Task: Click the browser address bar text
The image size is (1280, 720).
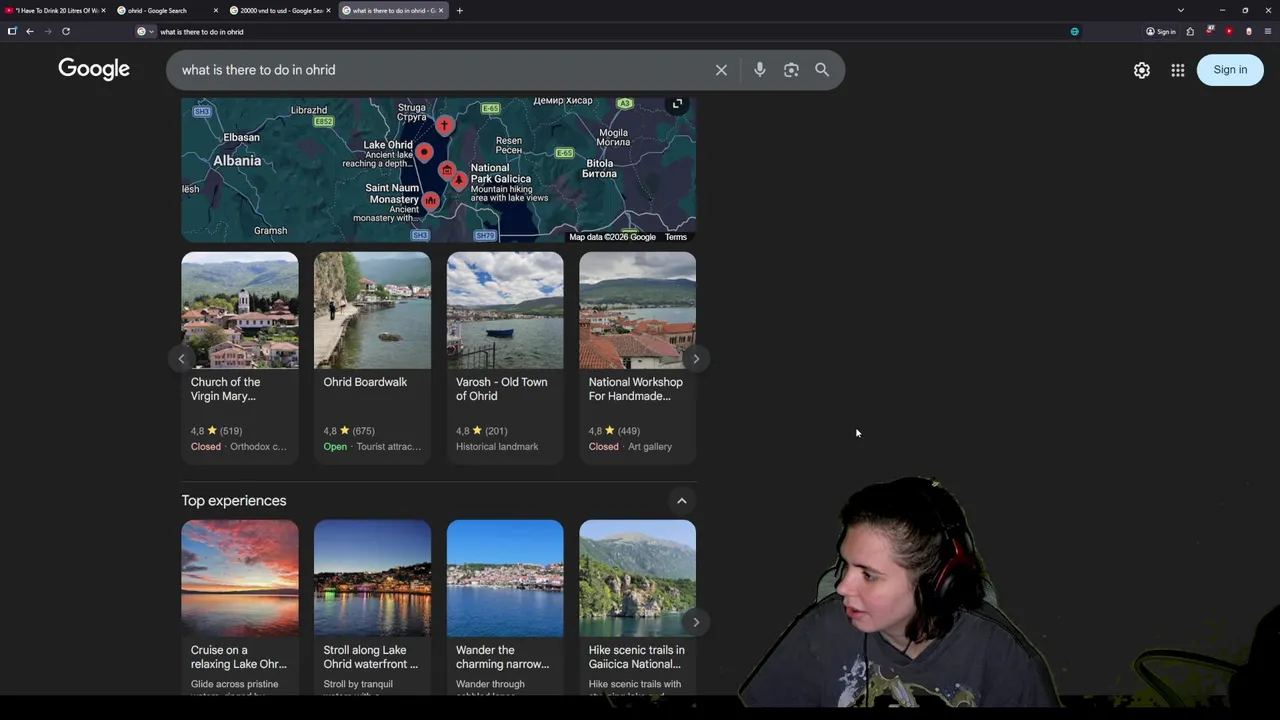Action: (x=202, y=31)
